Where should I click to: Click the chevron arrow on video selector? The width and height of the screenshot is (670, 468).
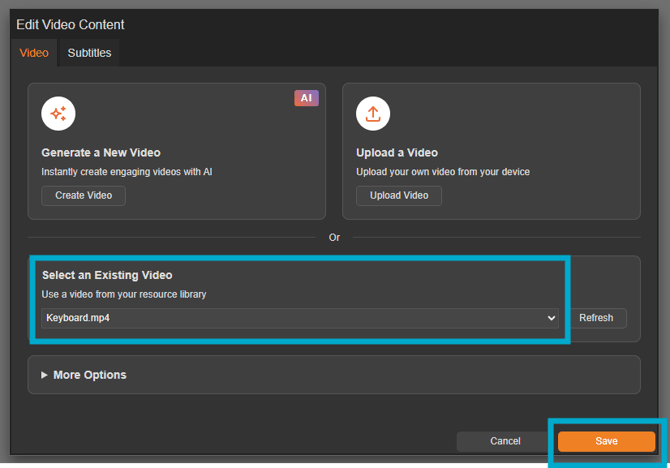click(551, 318)
